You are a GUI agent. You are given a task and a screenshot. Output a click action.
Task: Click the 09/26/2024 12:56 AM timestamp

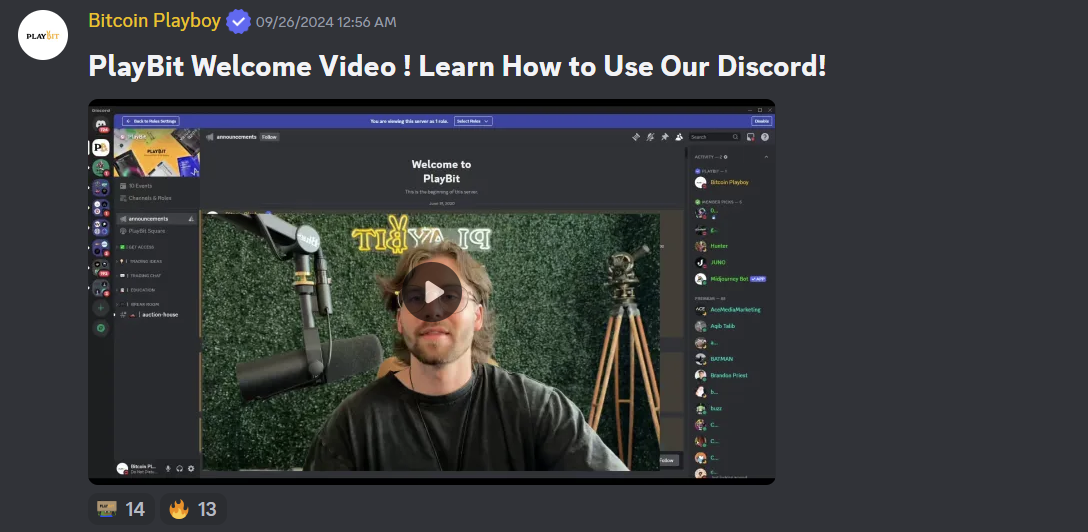[326, 22]
